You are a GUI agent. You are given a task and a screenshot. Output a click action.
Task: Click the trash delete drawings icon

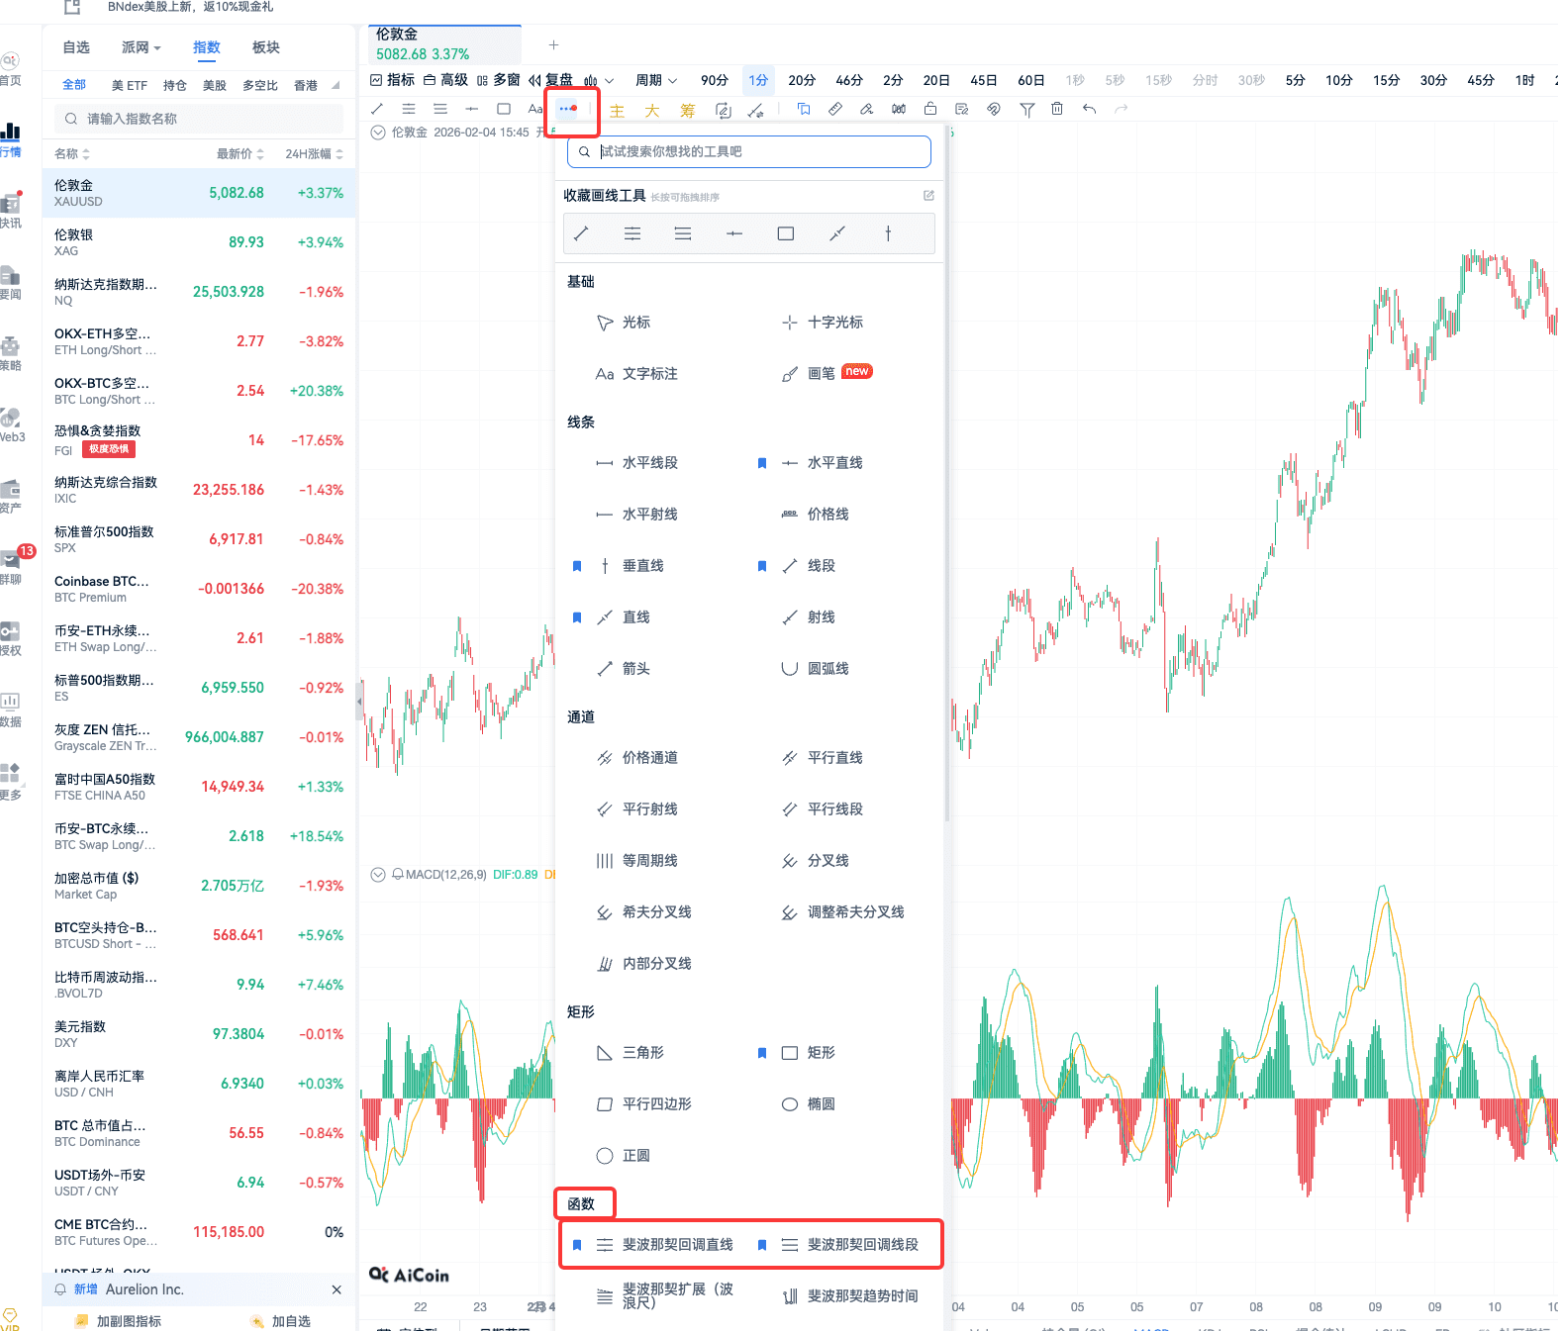point(1057,109)
